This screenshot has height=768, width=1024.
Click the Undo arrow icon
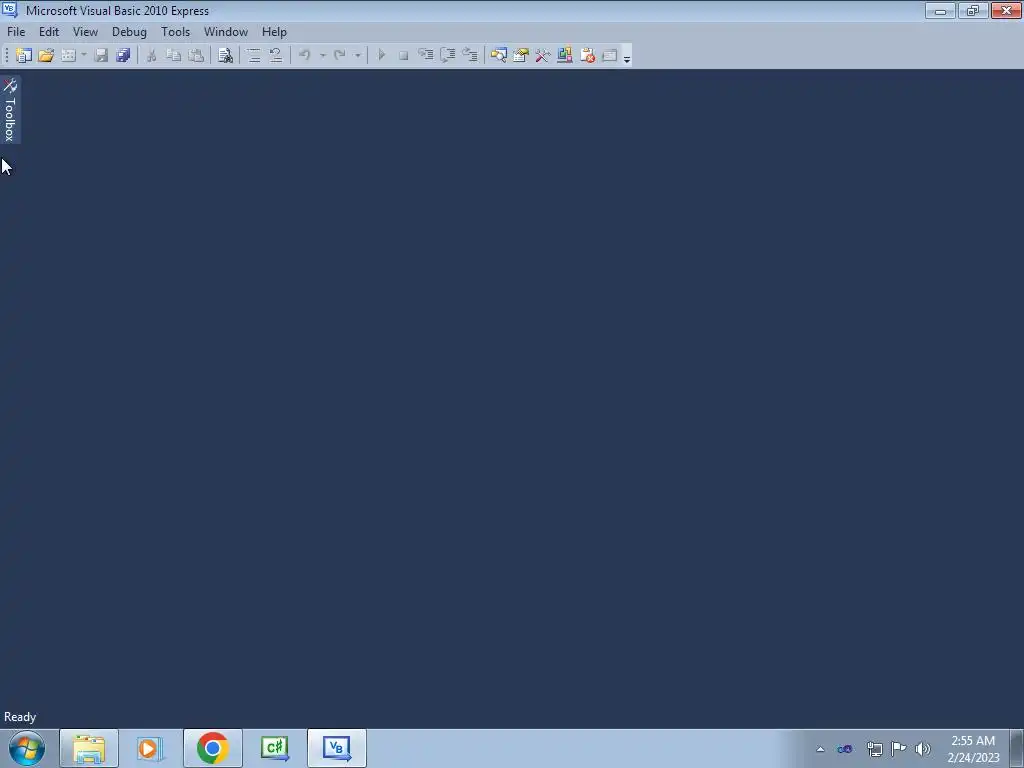(x=304, y=56)
